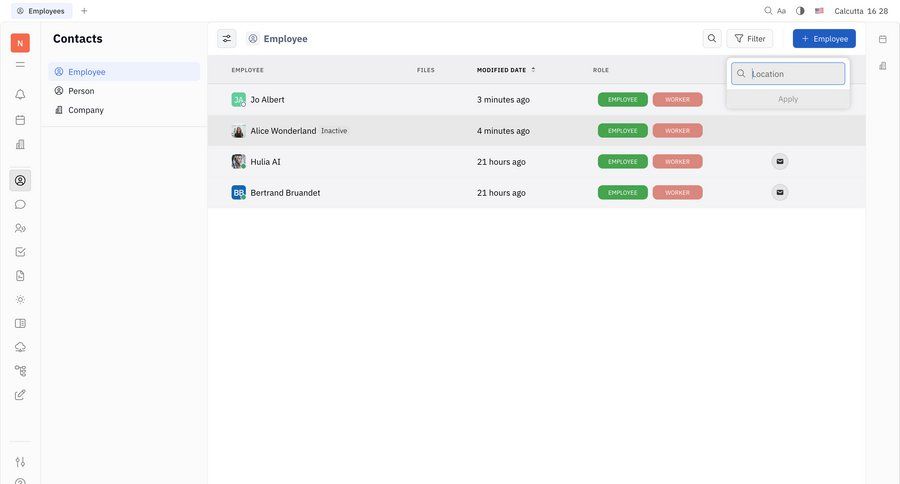Open the orange N workspace avatar
This screenshot has width=900, height=484.
point(20,43)
